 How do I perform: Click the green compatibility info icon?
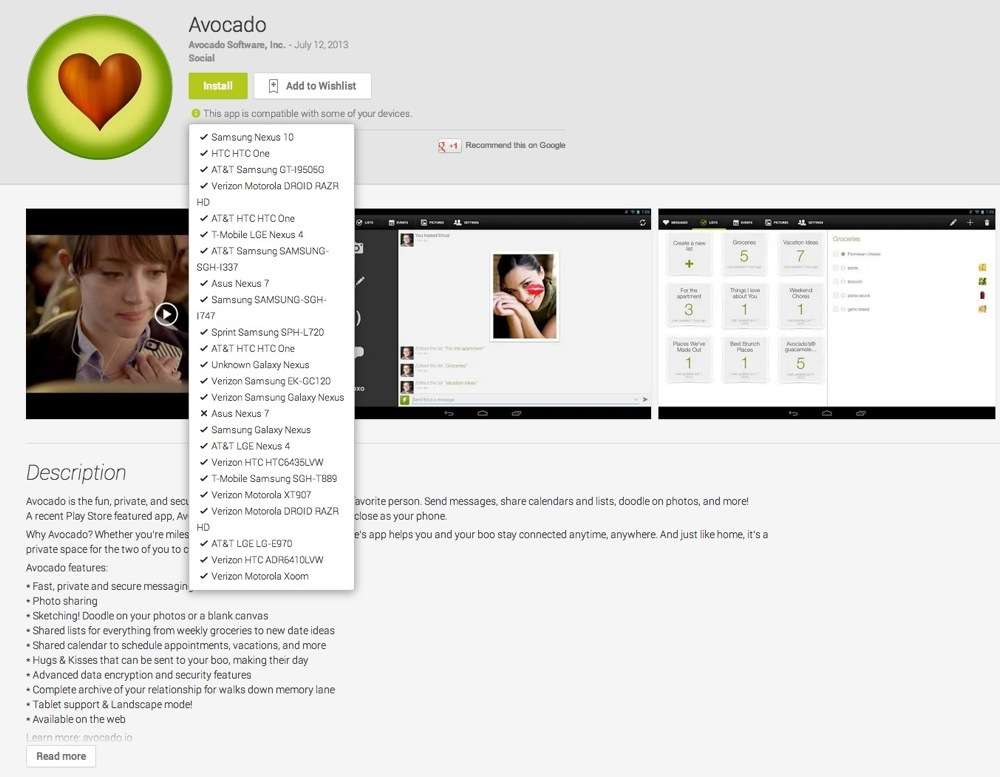pos(196,114)
